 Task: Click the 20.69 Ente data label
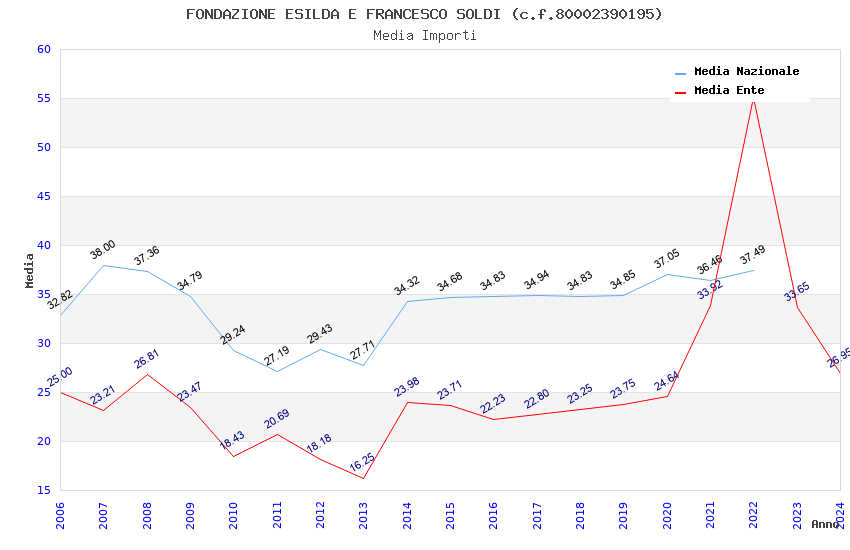277,418
